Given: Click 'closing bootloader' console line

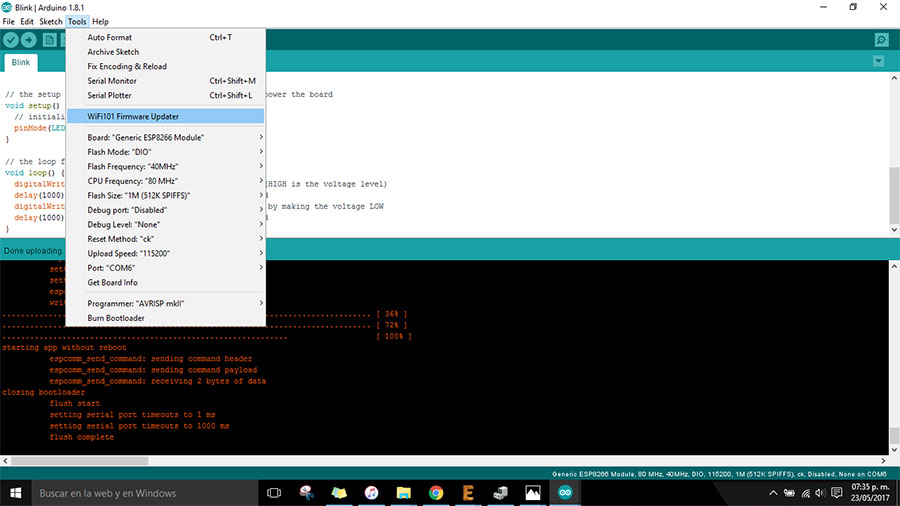Looking at the screenshot, I should [44, 392].
